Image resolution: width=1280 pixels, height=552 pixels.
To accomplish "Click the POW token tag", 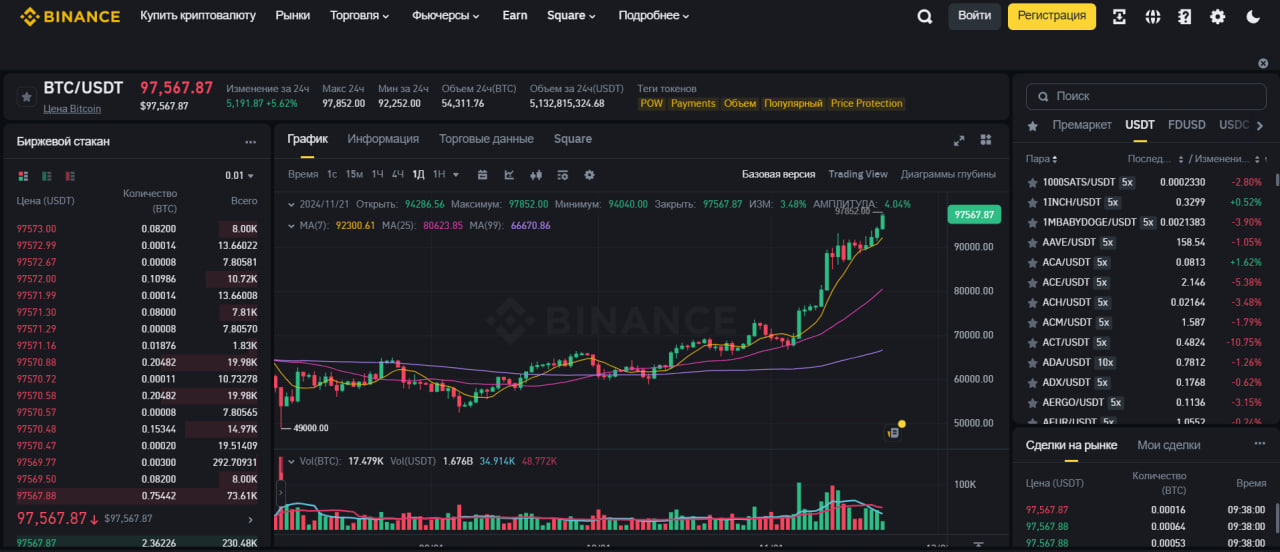I will pyautogui.click(x=651, y=104).
